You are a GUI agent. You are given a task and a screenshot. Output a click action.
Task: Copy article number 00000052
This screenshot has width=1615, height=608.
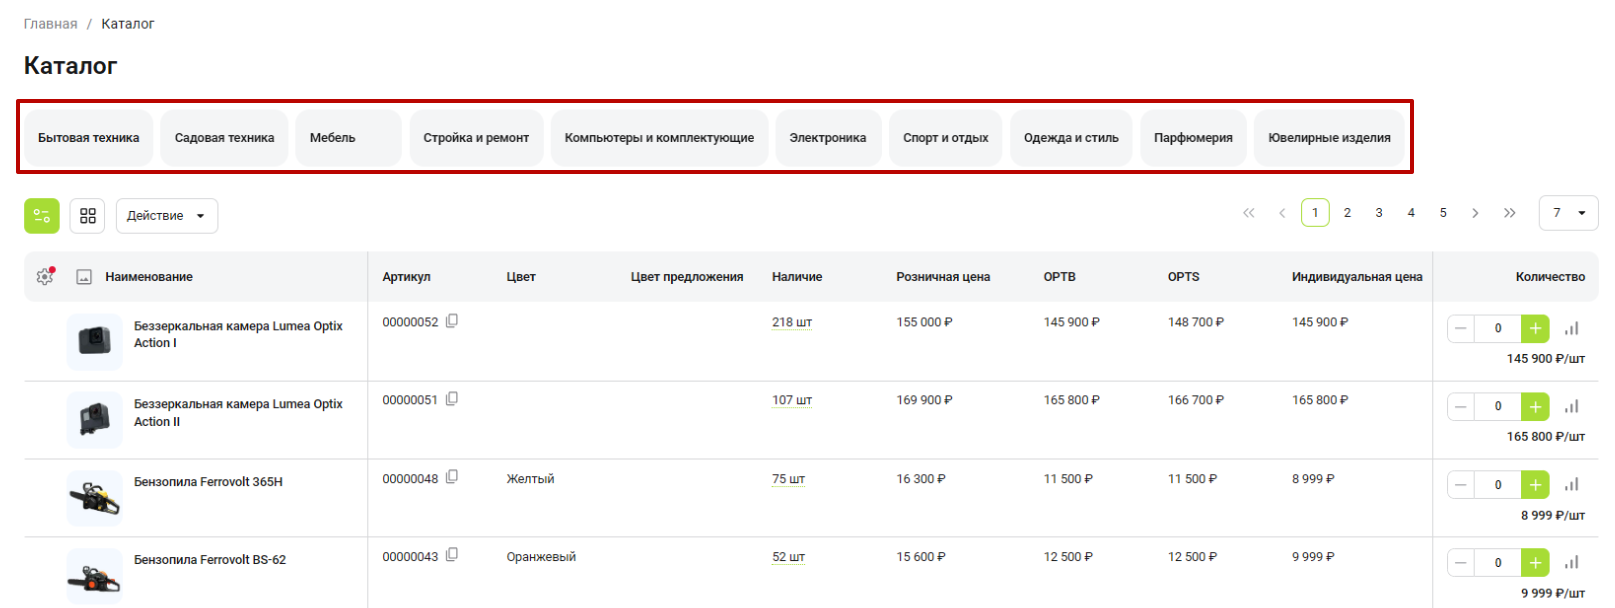pos(452,321)
